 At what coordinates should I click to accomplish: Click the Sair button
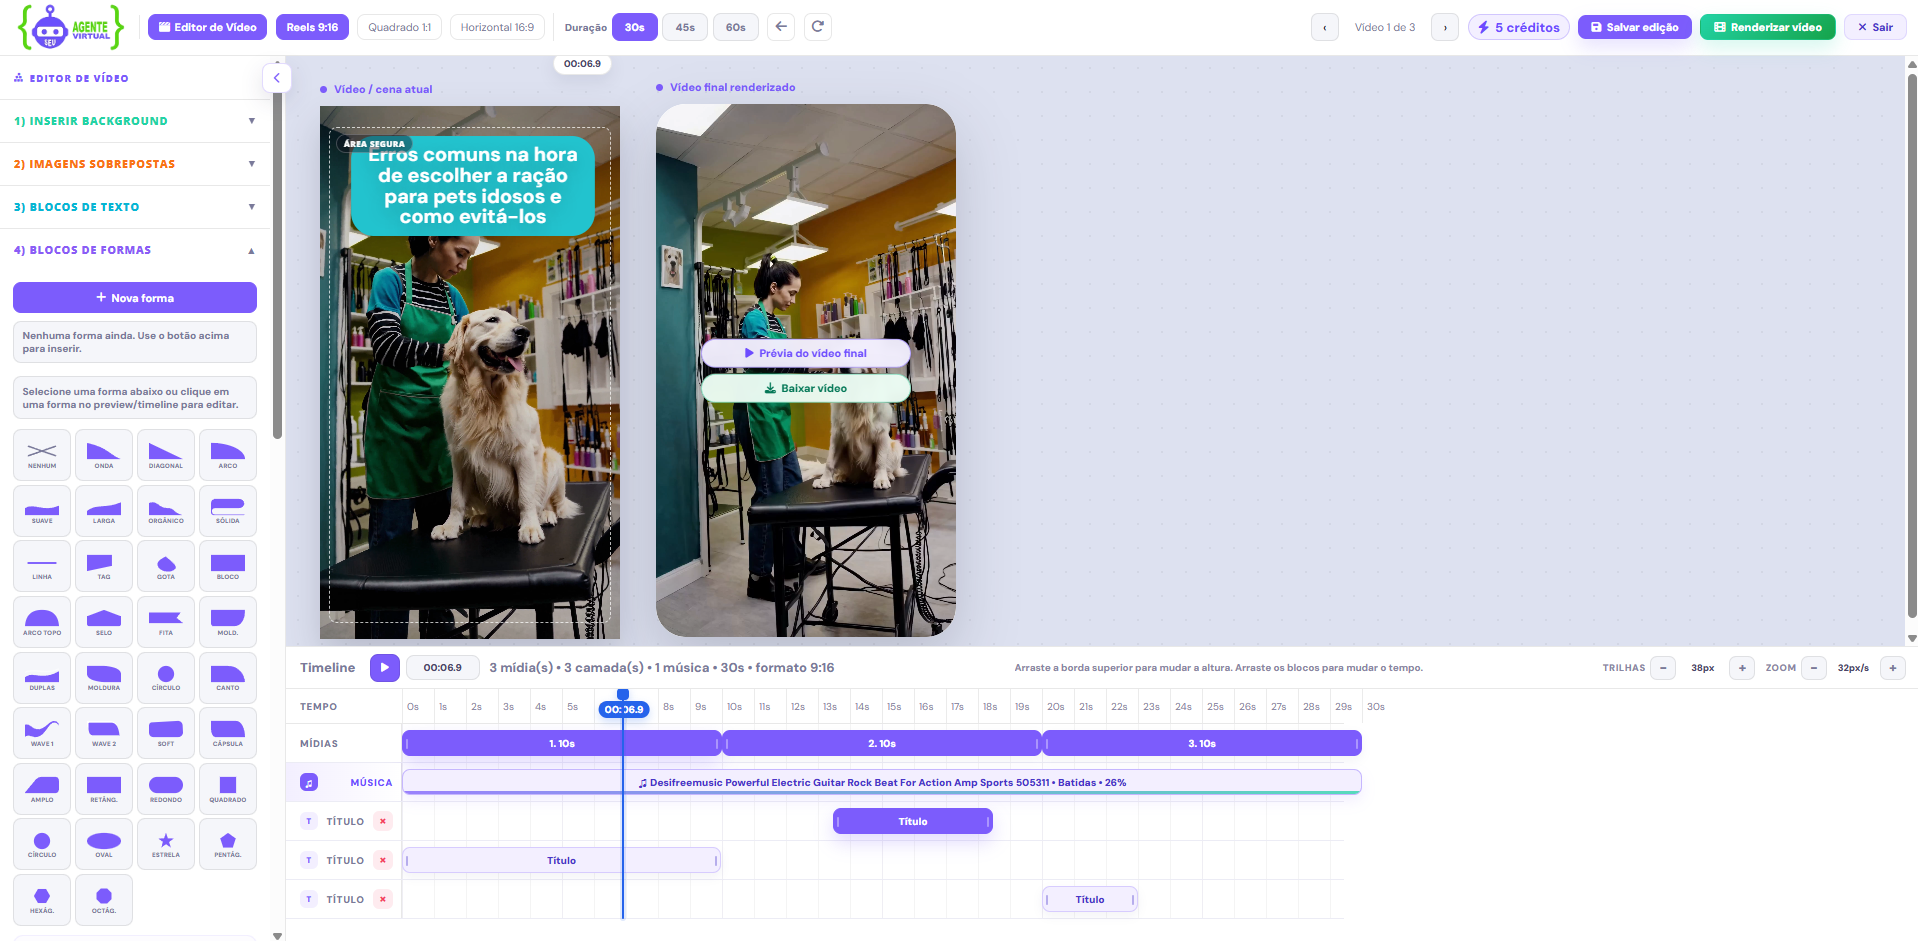pos(1875,27)
